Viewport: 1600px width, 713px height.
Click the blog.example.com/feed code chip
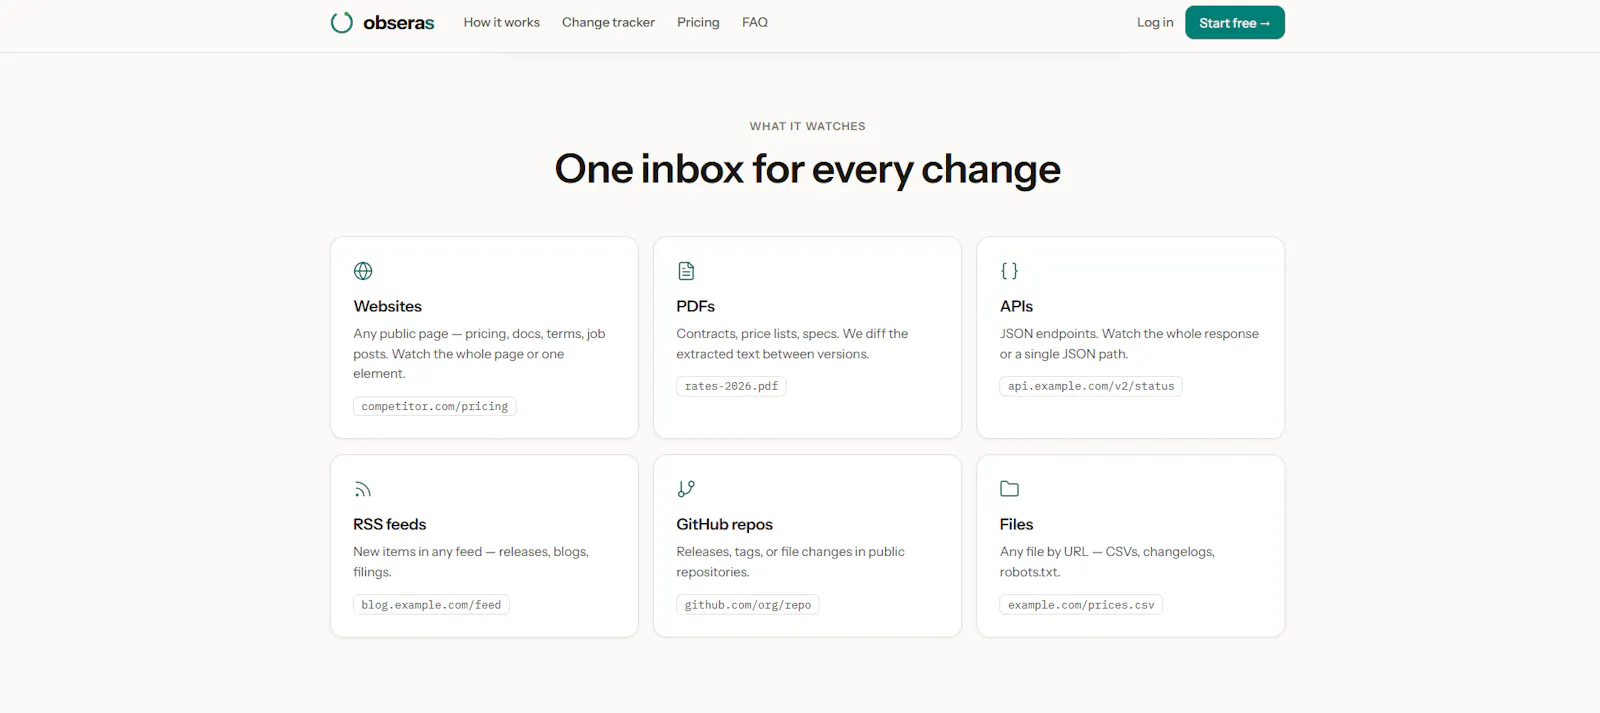point(431,605)
